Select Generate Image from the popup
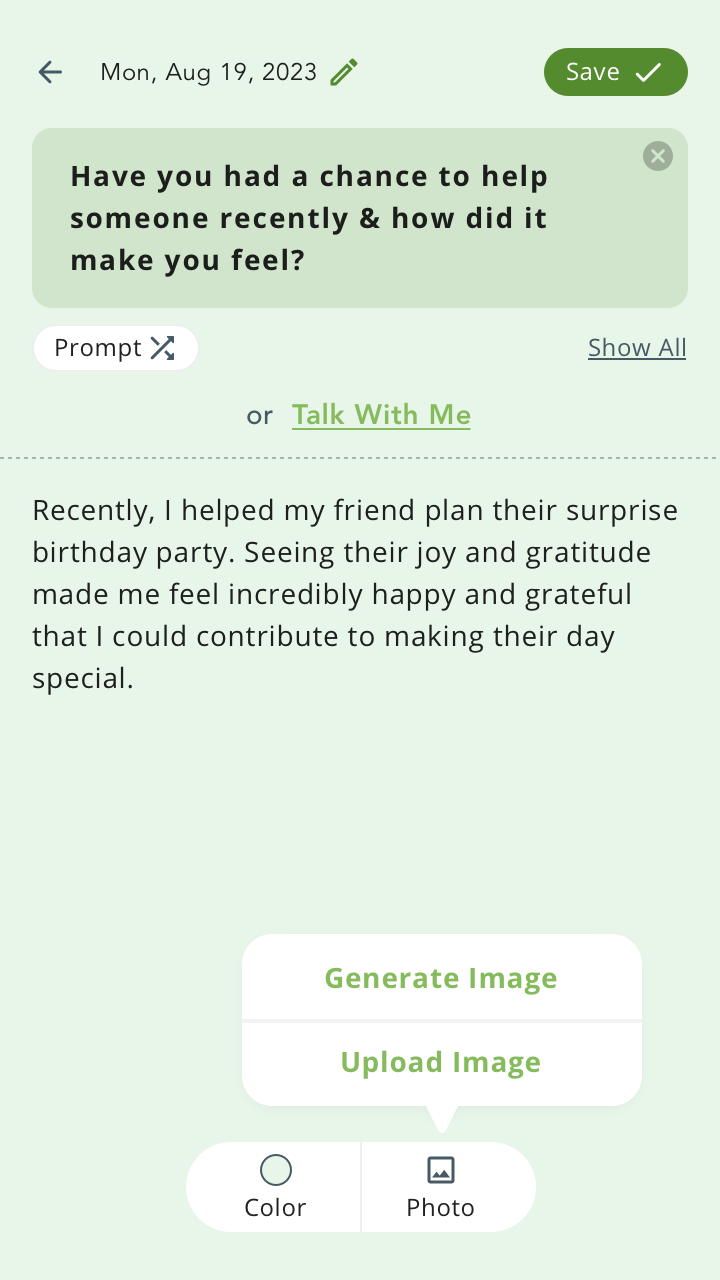This screenshot has height=1280, width=720. [441, 978]
